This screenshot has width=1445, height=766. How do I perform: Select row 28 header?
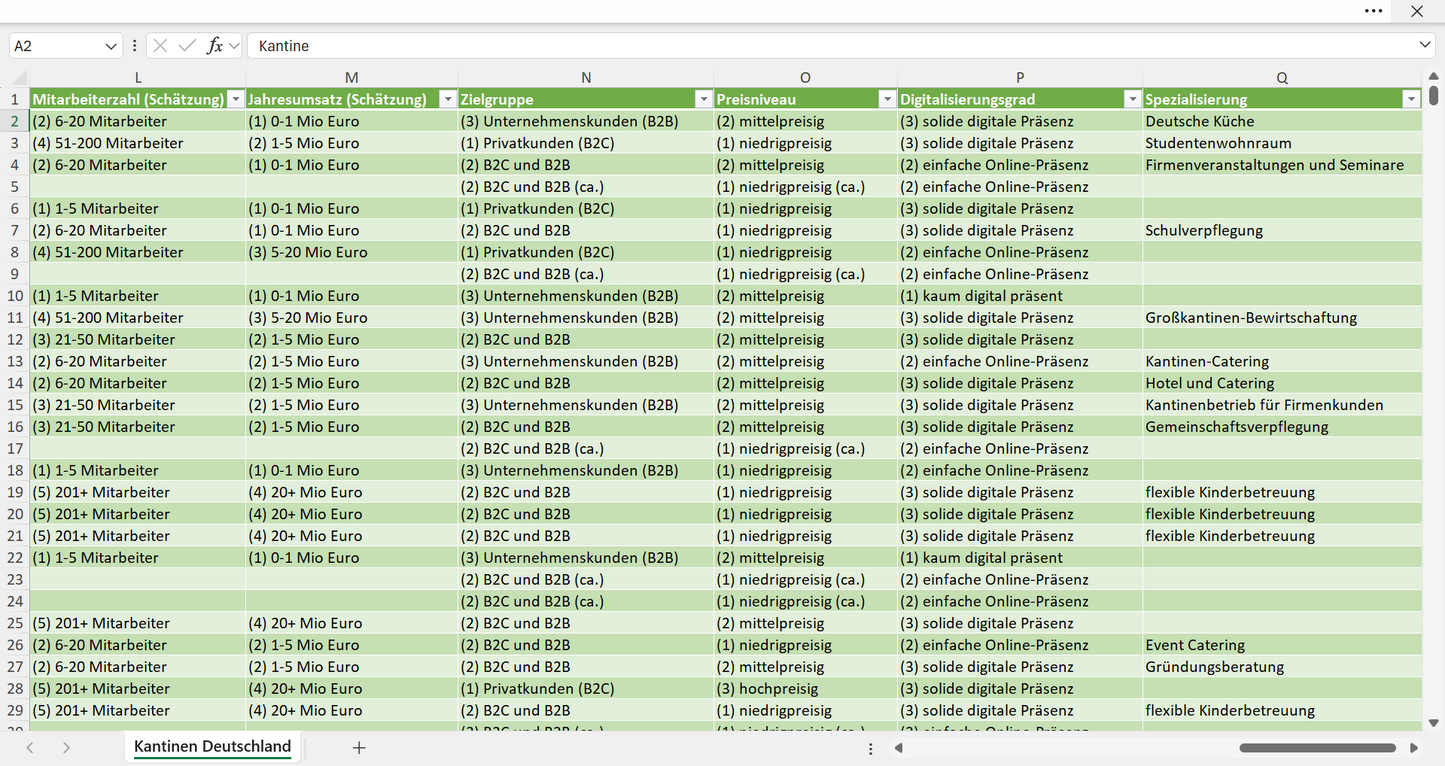pos(15,689)
